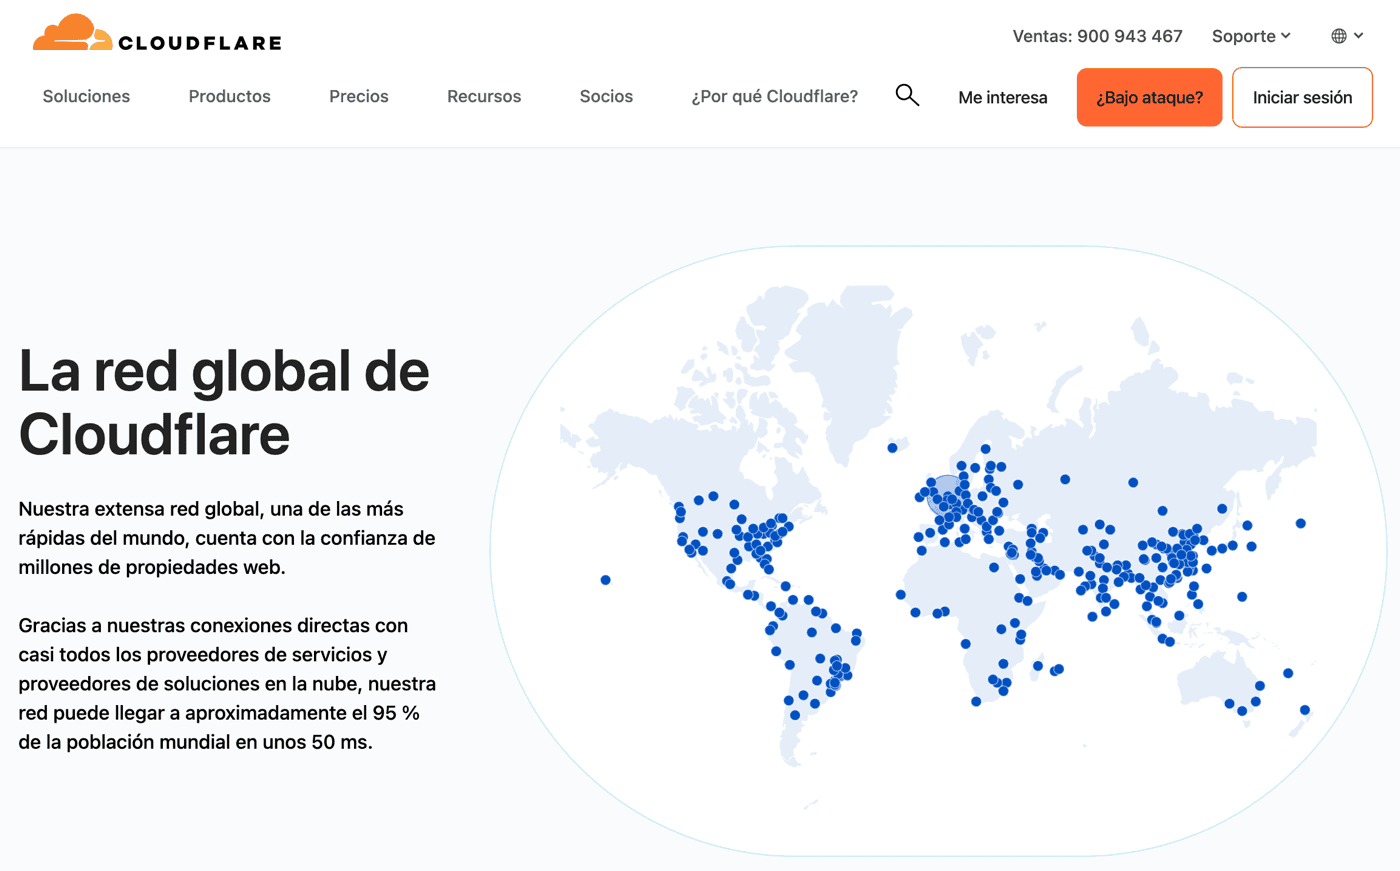Open the ¿Por qué Cloudflare? menu
Viewport: 1400px width, 871px height.
click(x=775, y=96)
